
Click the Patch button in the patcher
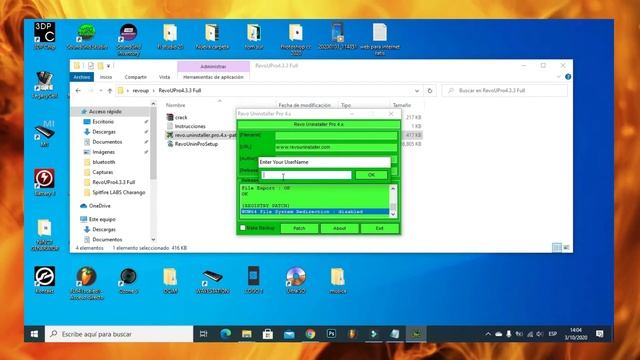(299, 228)
